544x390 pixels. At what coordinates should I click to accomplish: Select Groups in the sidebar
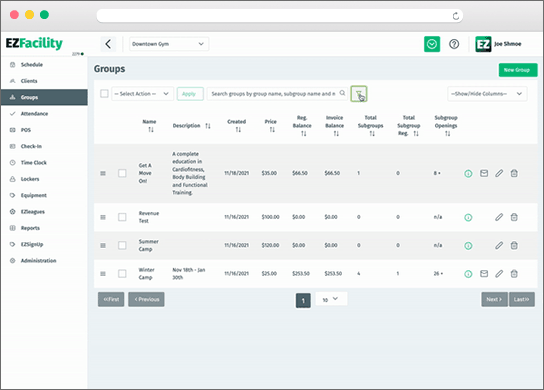coord(44,97)
